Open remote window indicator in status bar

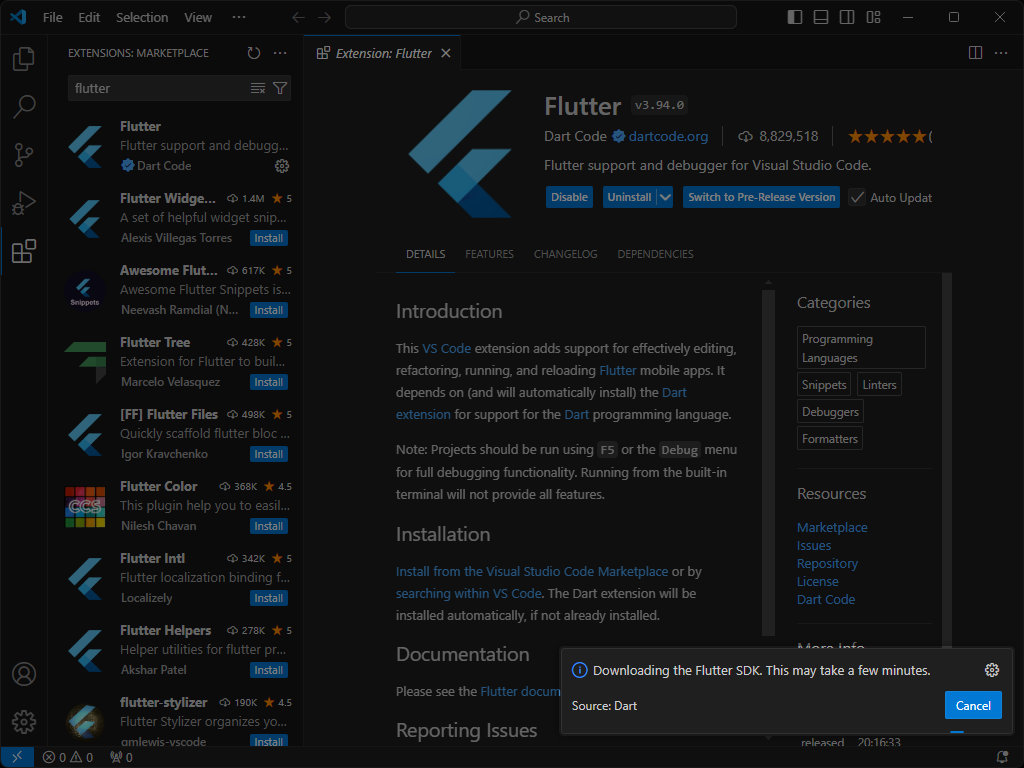pos(18,758)
